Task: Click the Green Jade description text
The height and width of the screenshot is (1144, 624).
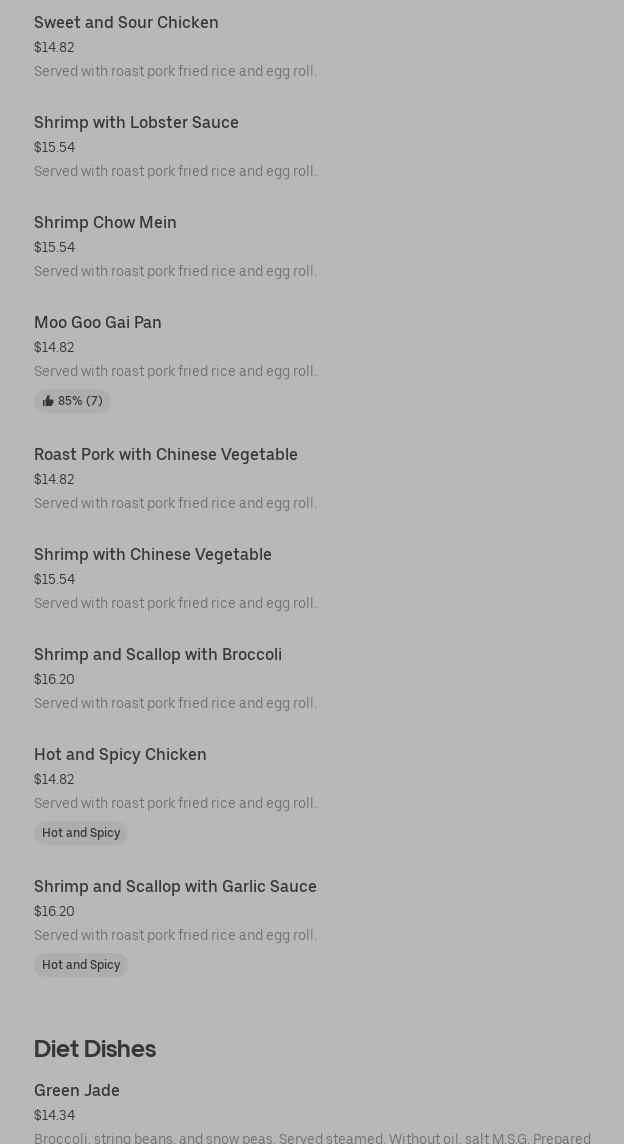Action: (312, 1138)
